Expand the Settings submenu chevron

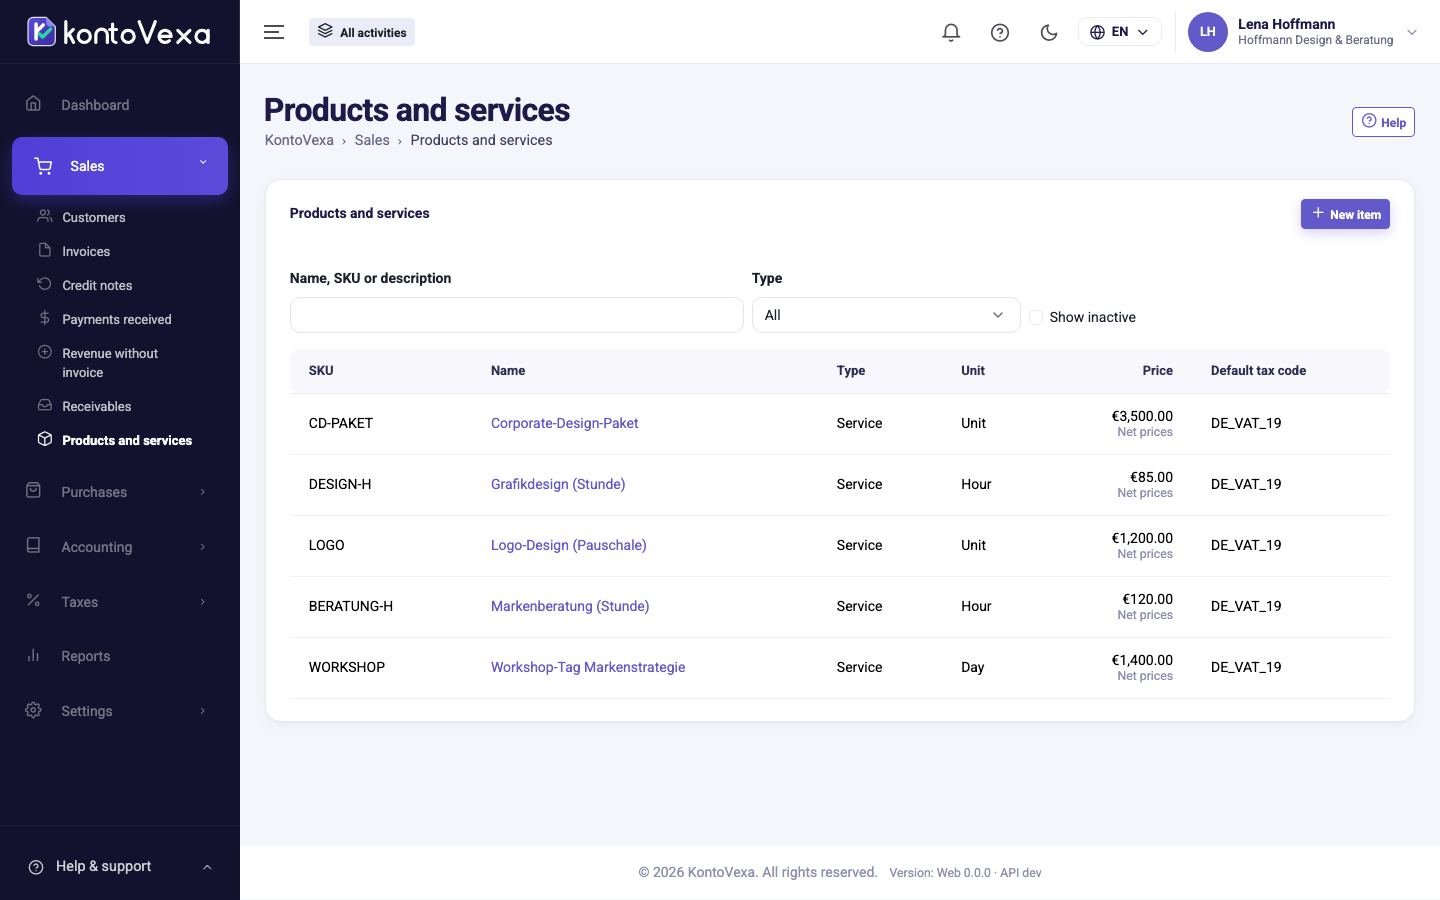(203, 711)
